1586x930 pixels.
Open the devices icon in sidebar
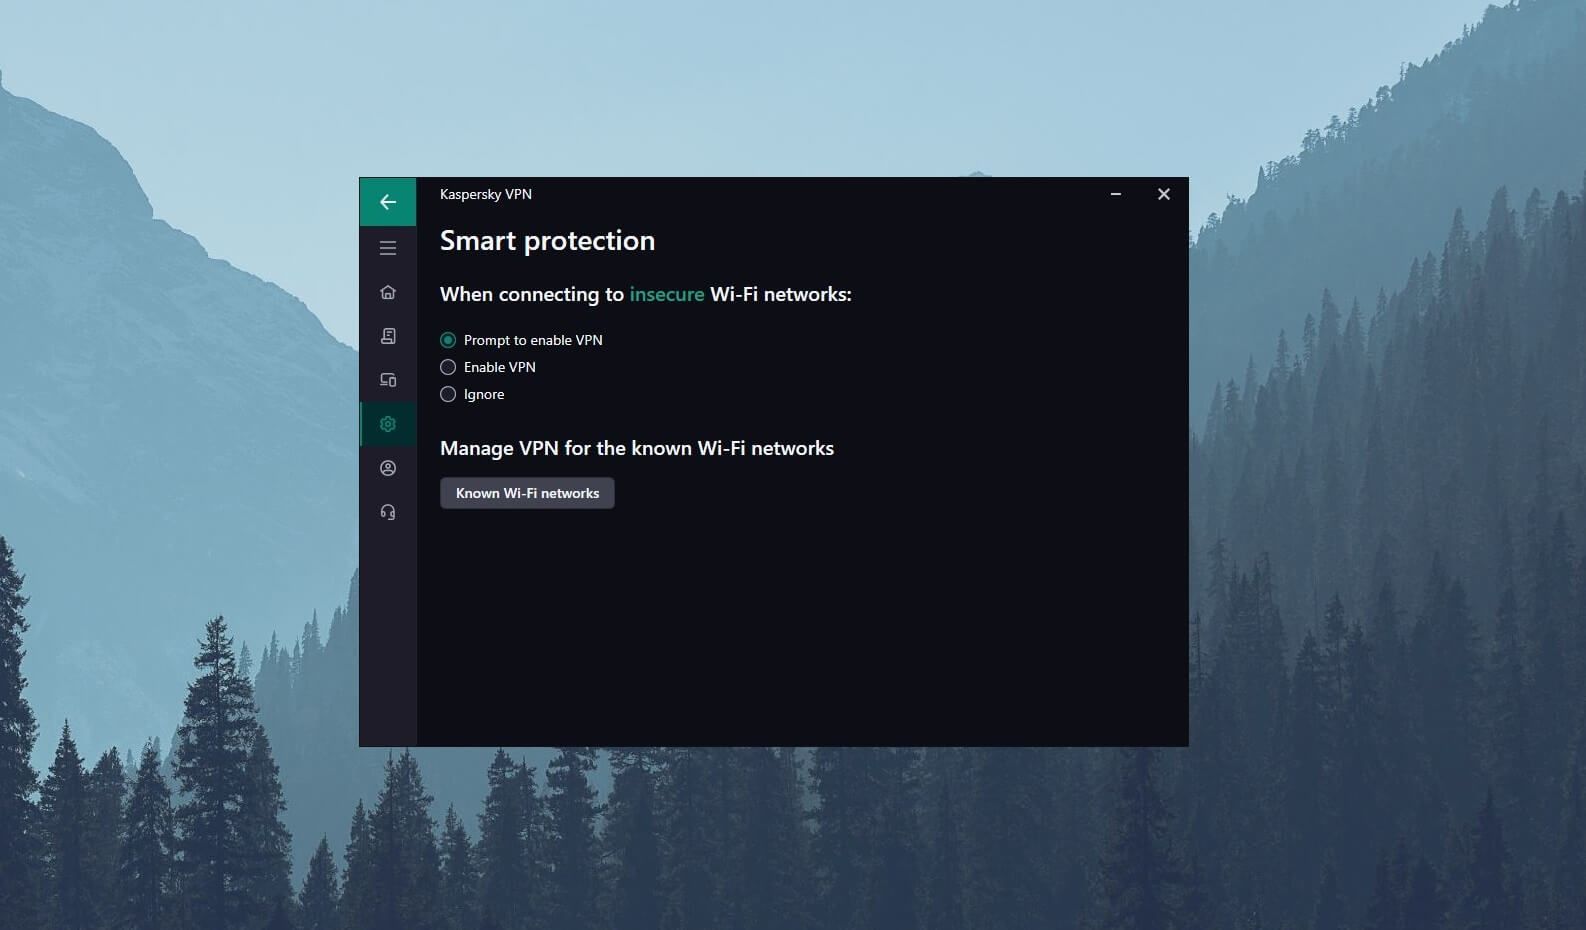(x=388, y=380)
